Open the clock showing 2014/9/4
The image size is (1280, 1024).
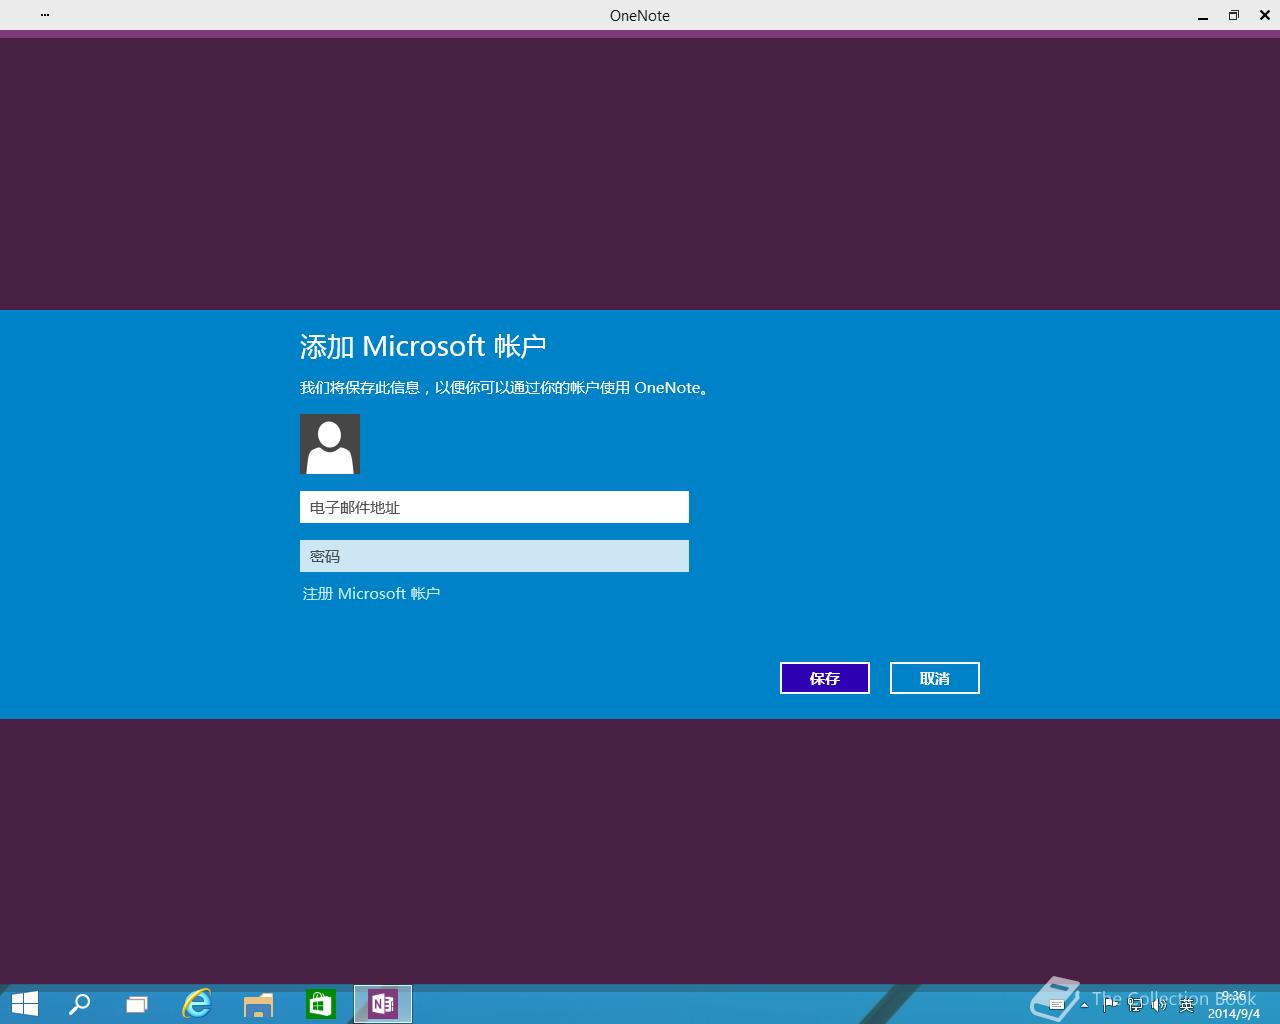point(1234,1005)
